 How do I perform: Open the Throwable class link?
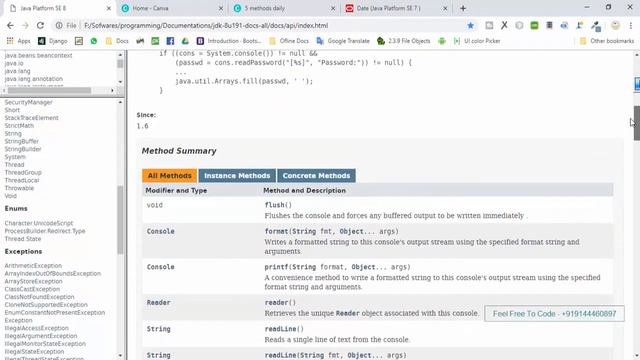point(19,188)
